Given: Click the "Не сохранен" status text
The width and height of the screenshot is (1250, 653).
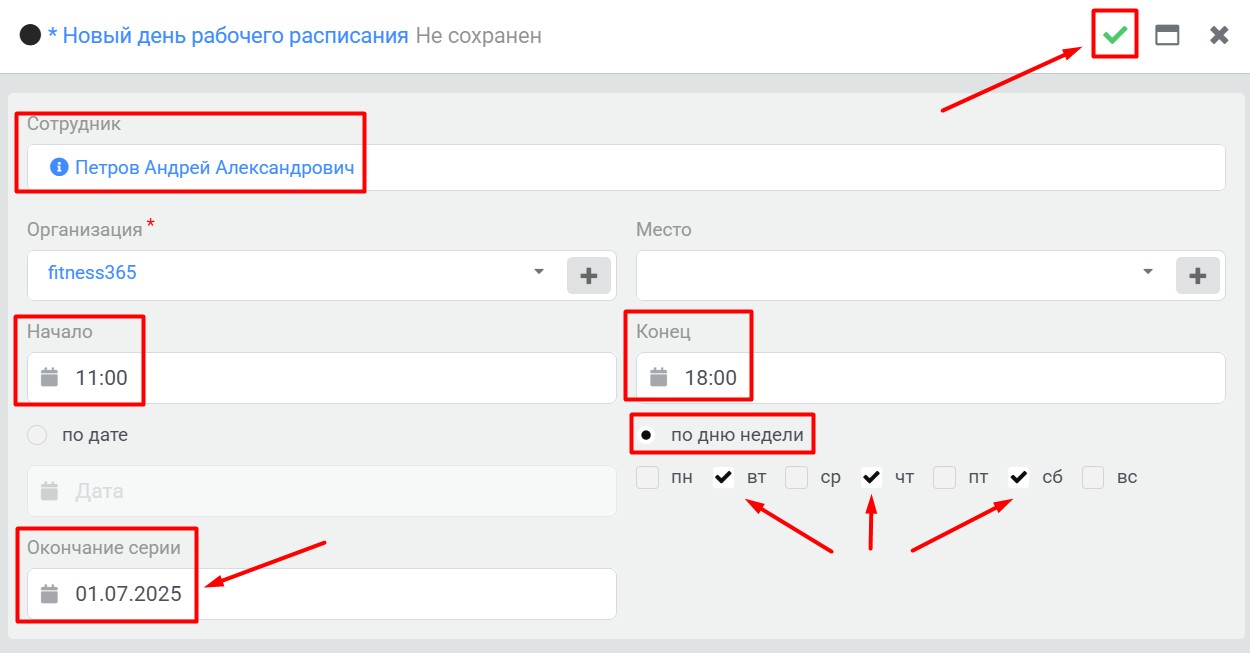Looking at the screenshot, I should click(478, 35).
